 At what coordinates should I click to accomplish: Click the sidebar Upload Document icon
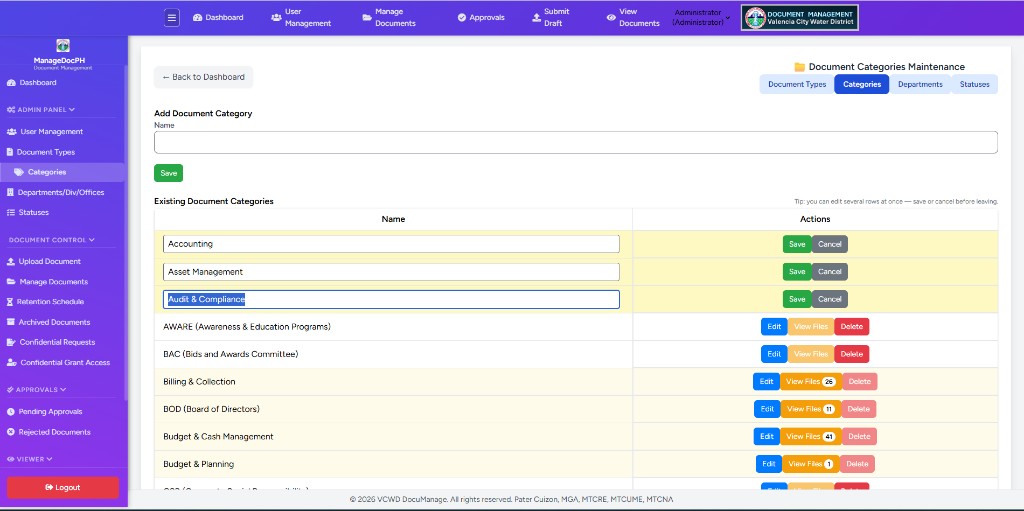coord(10,262)
